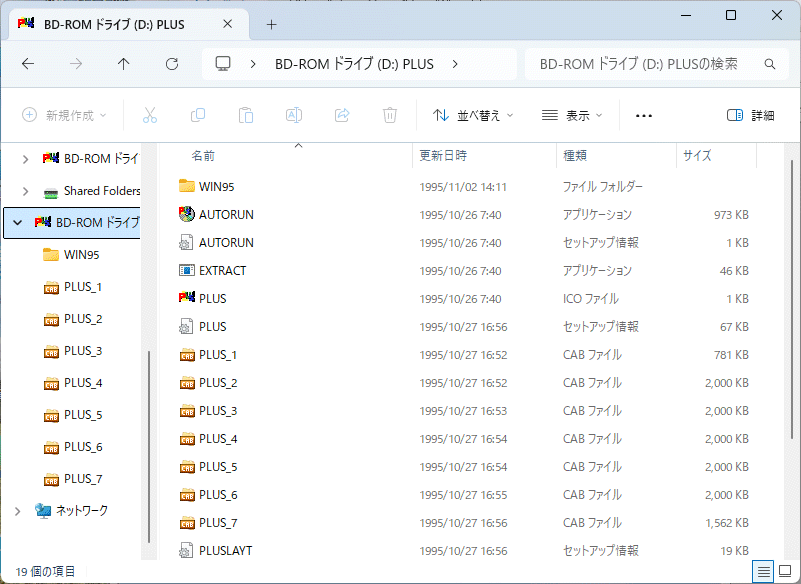This screenshot has height=584, width=801.
Task: Close the BD-ROM ドライブ (D:) PLUS tab
Action: pyautogui.click(x=228, y=24)
